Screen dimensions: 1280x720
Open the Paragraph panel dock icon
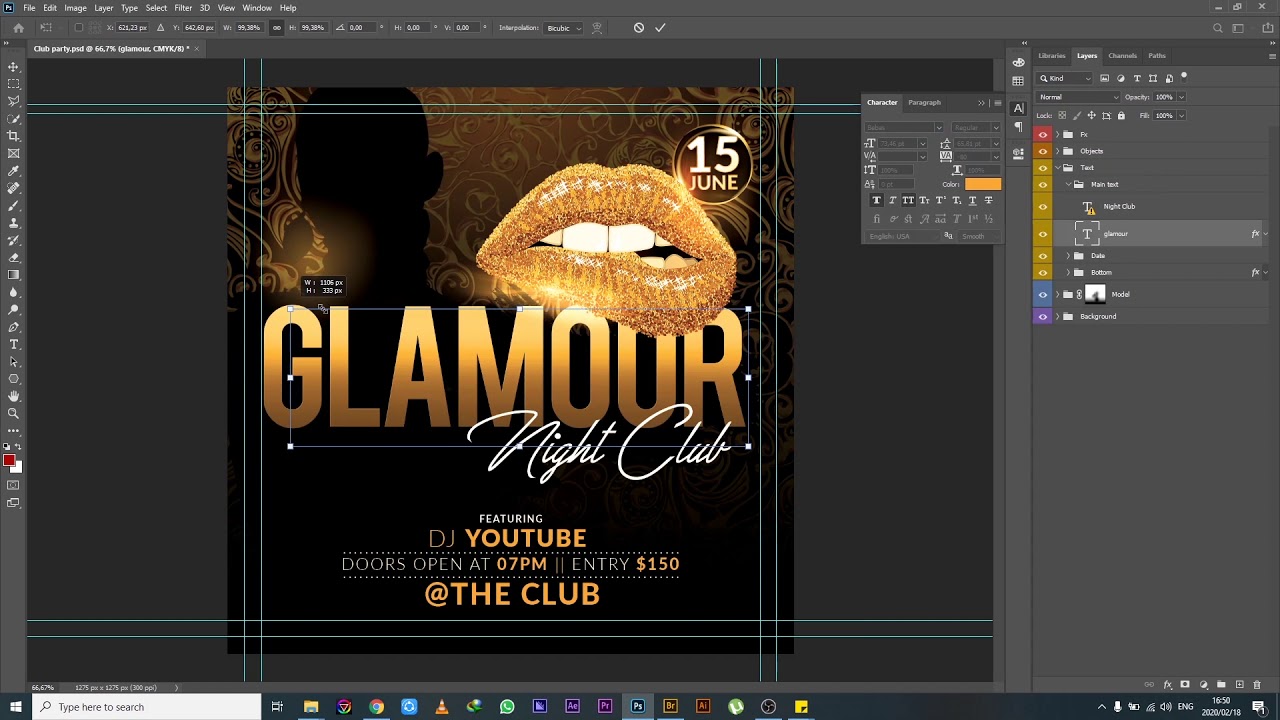[1018, 126]
